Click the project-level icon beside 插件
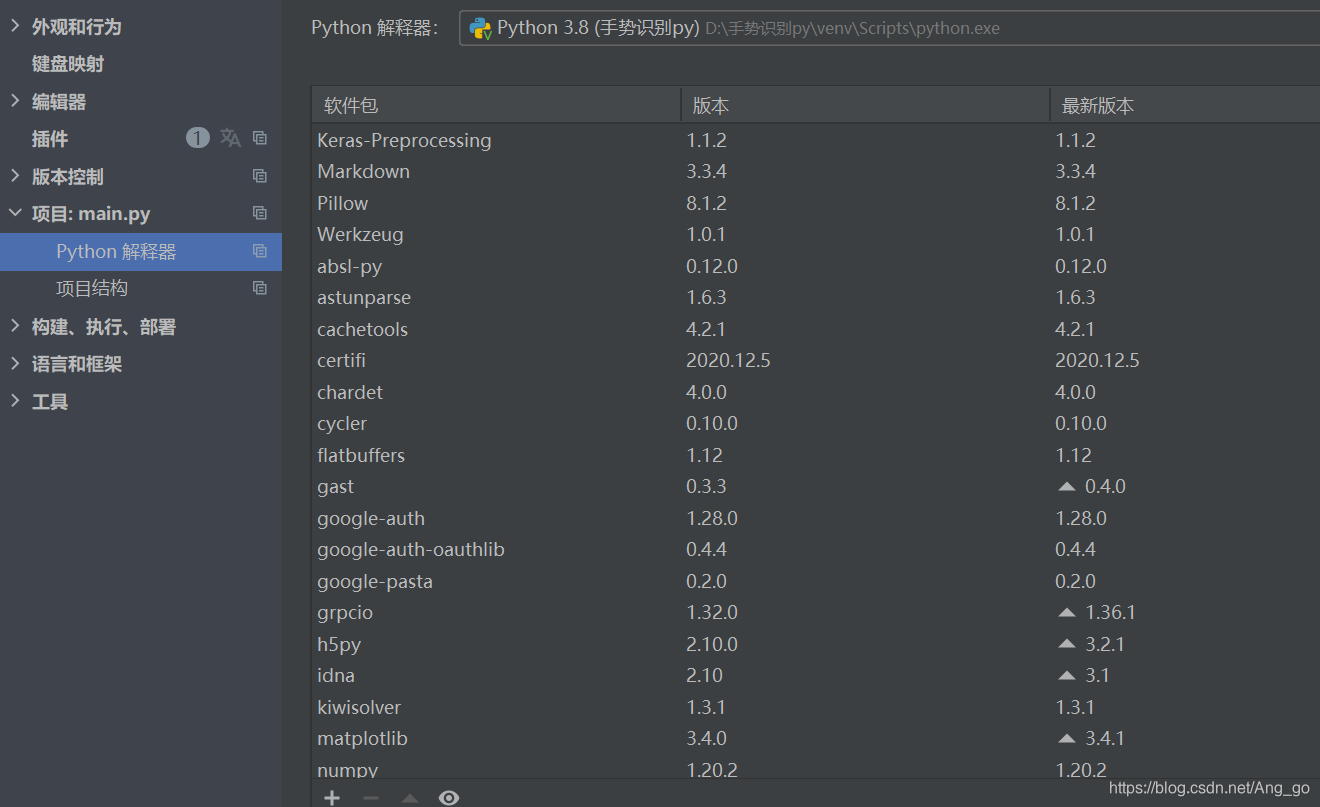 [x=260, y=138]
